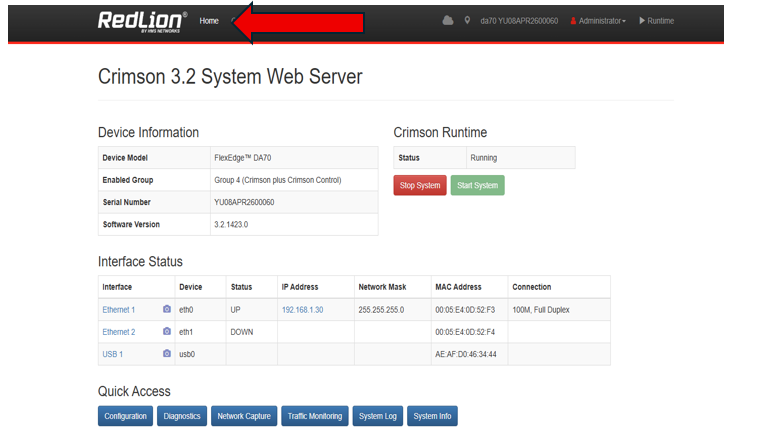Select the Group 4 enabled group value
Image resolution: width=758 pixels, height=434 pixels.
coord(277,180)
